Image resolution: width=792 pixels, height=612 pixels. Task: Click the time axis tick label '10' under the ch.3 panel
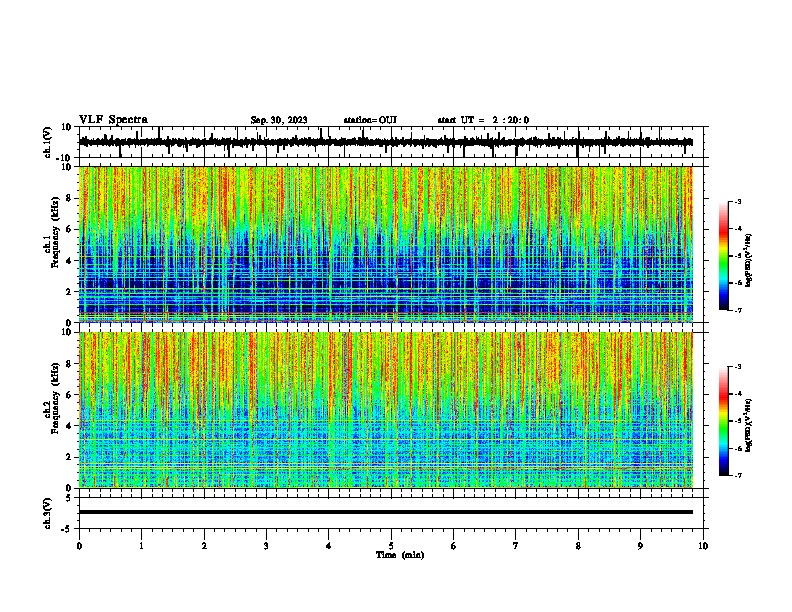(x=703, y=546)
